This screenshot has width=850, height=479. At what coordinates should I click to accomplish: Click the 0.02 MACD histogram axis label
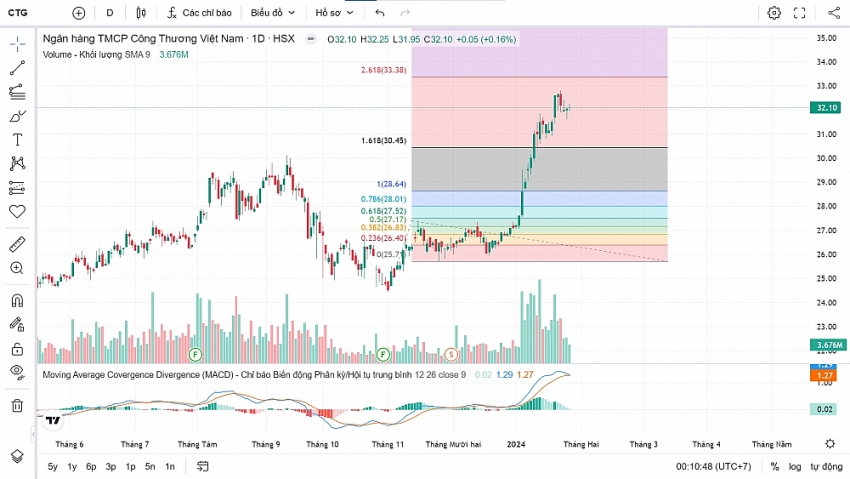pyautogui.click(x=825, y=409)
